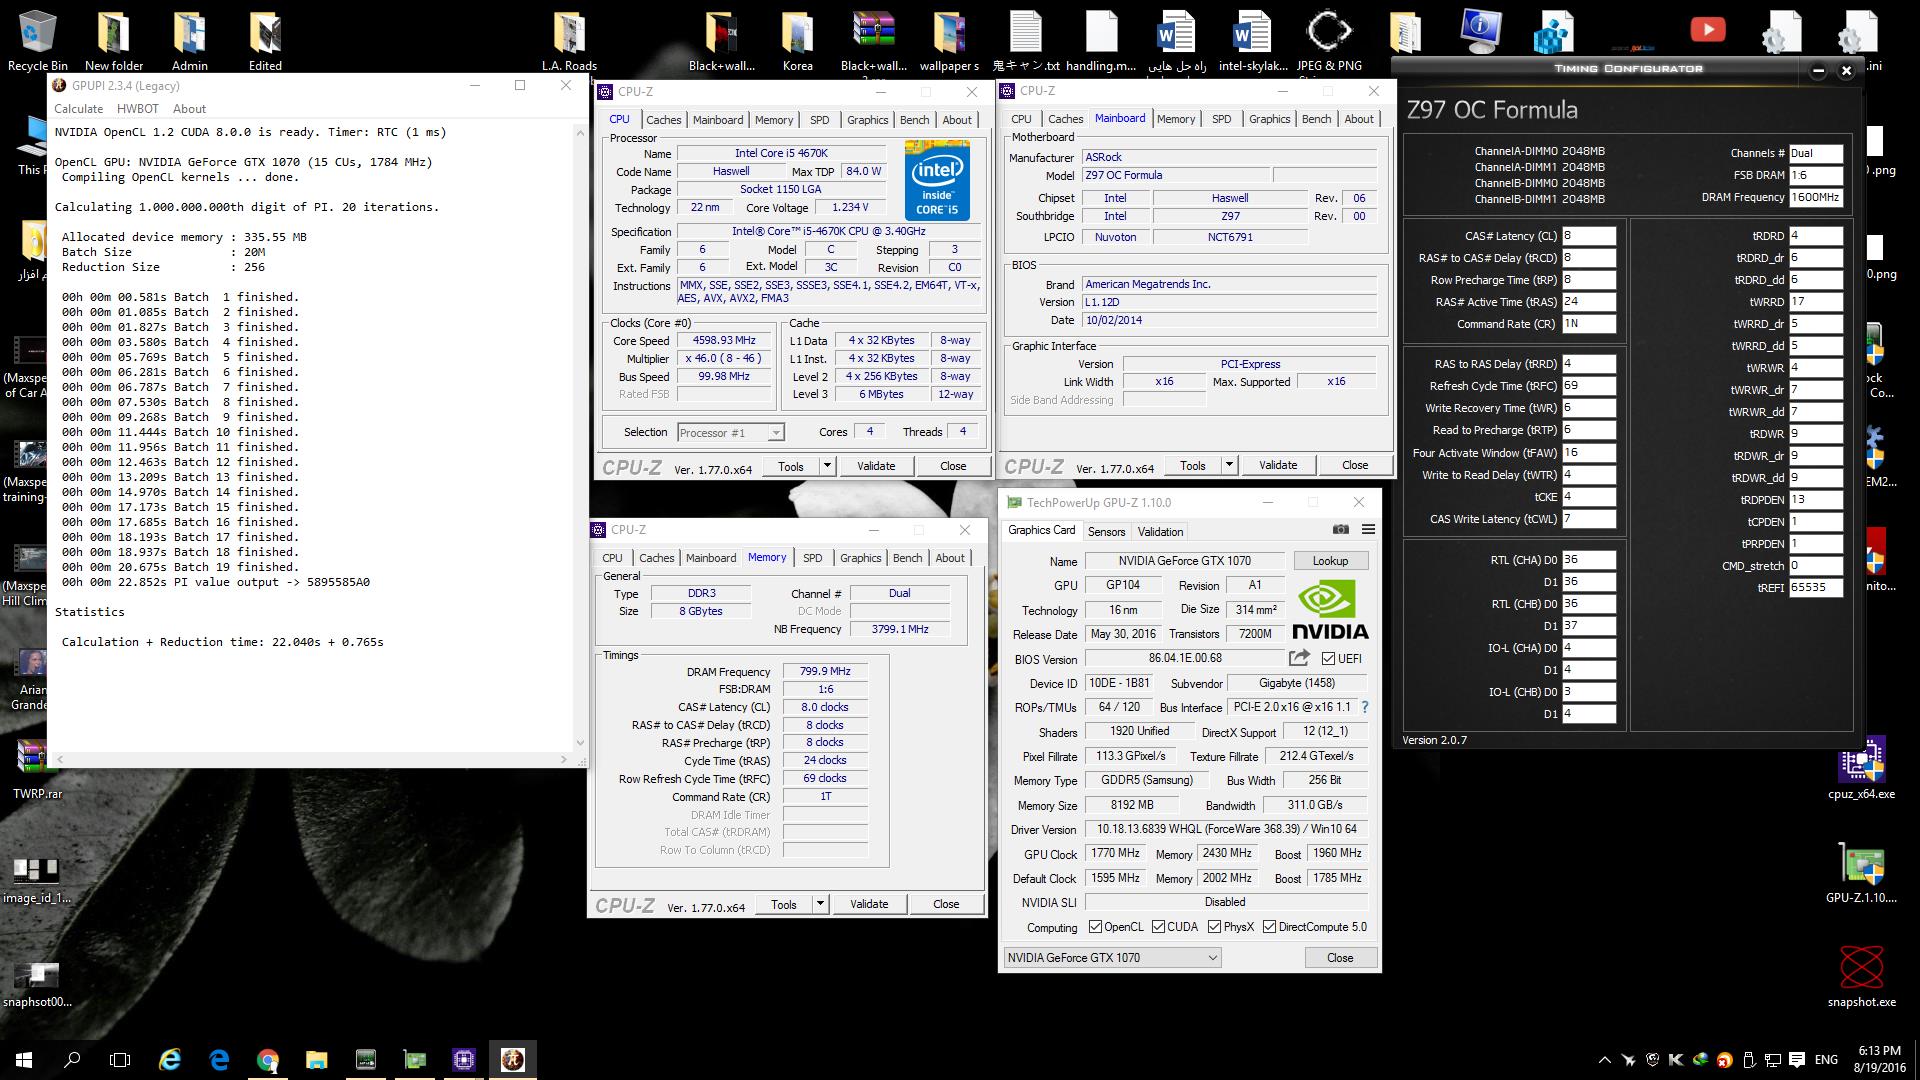
Task: Click the Lookup button in GPU-Z
Action: (1330, 561)
